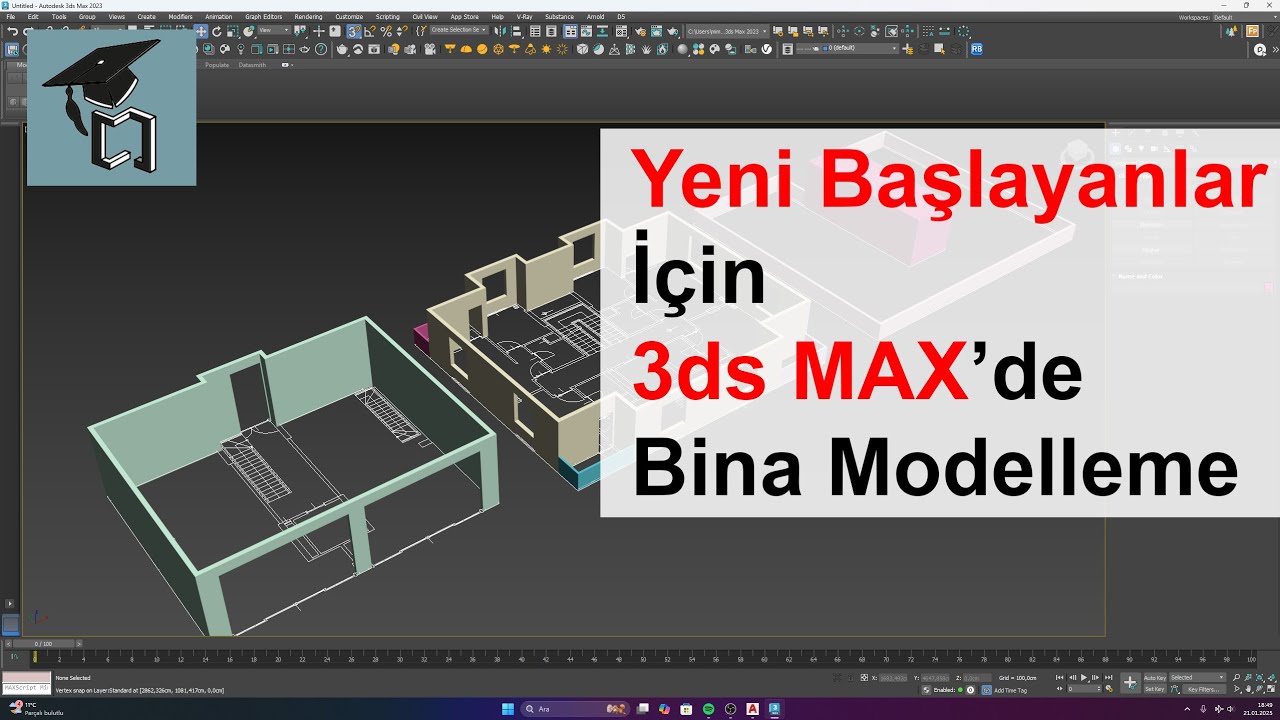Click the Mirror tool icon
The height and width of the screenshot is (720, 1280).
tap(500, 31)
